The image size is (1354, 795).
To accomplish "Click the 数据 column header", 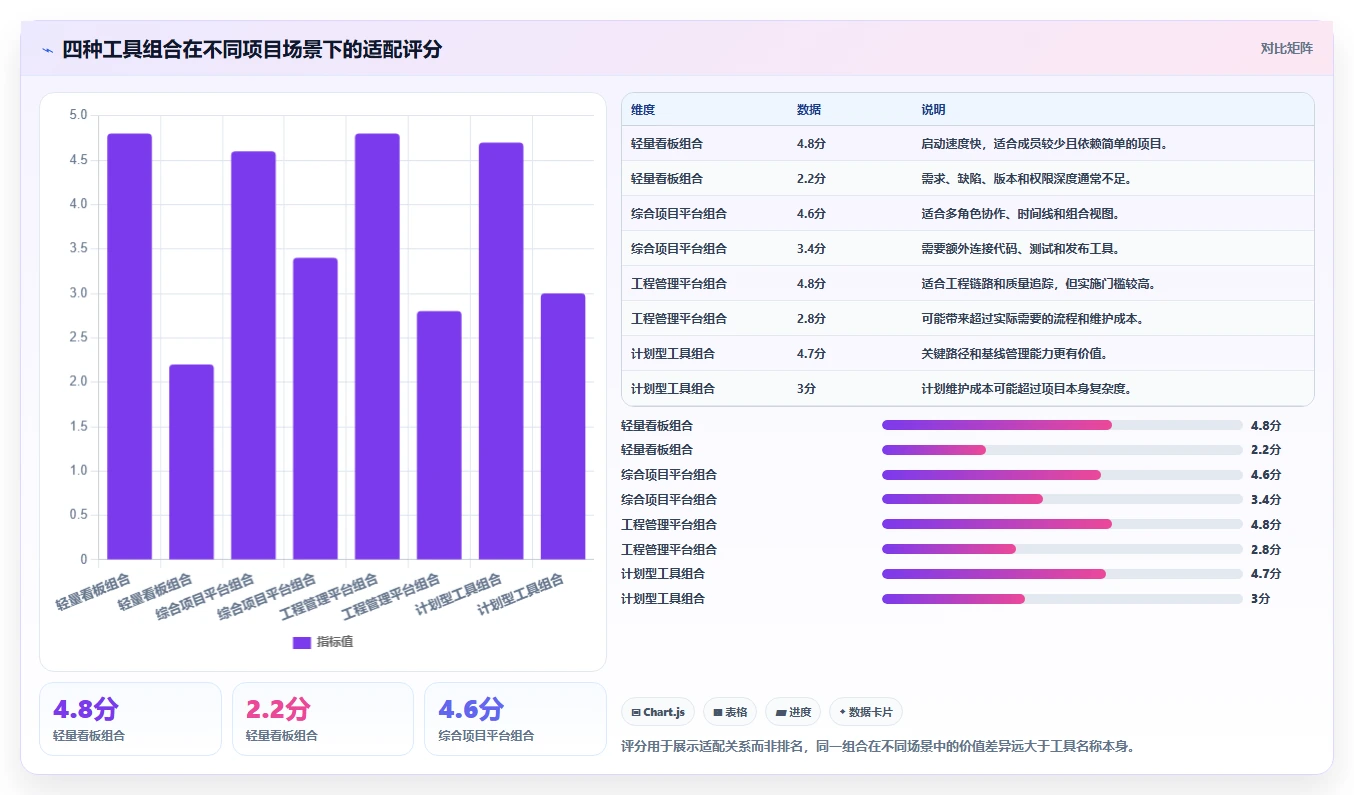I will (x=809, y=110).
